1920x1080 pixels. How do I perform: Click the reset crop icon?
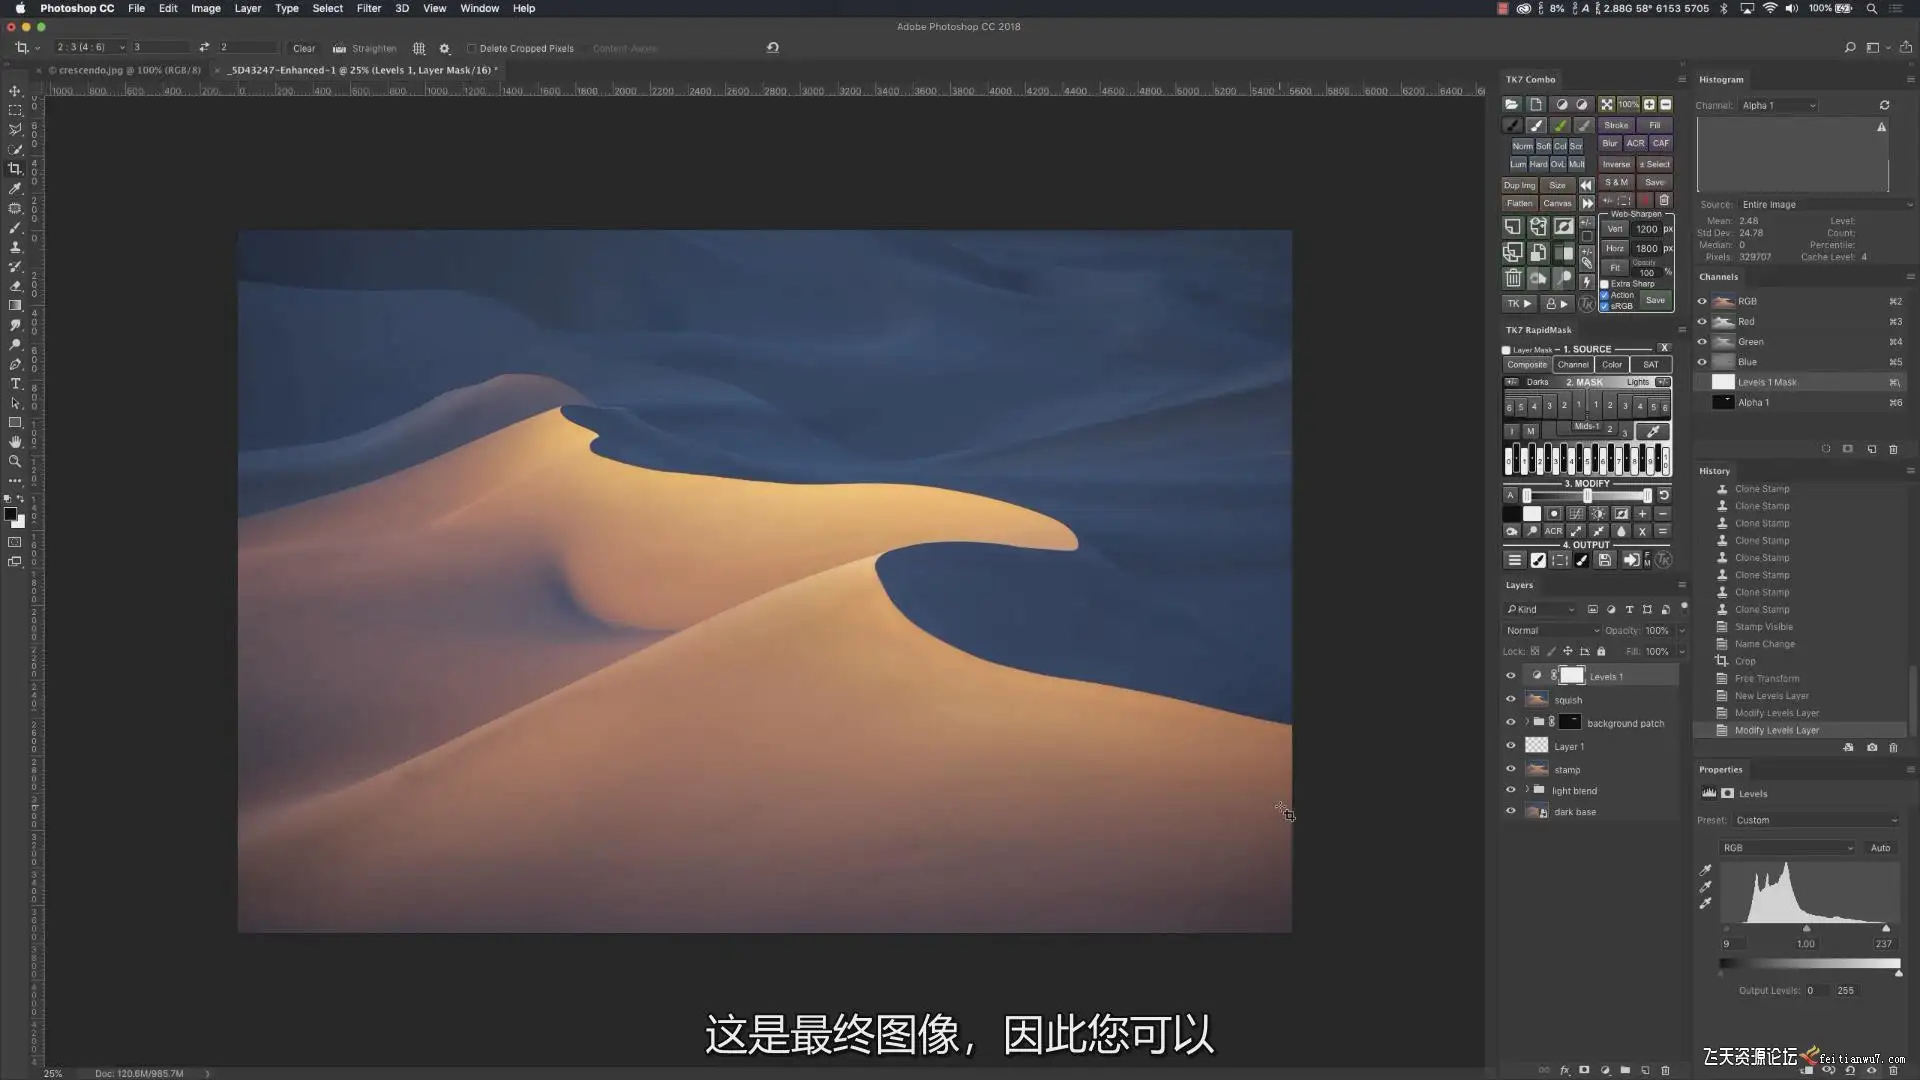coord(772,47)
